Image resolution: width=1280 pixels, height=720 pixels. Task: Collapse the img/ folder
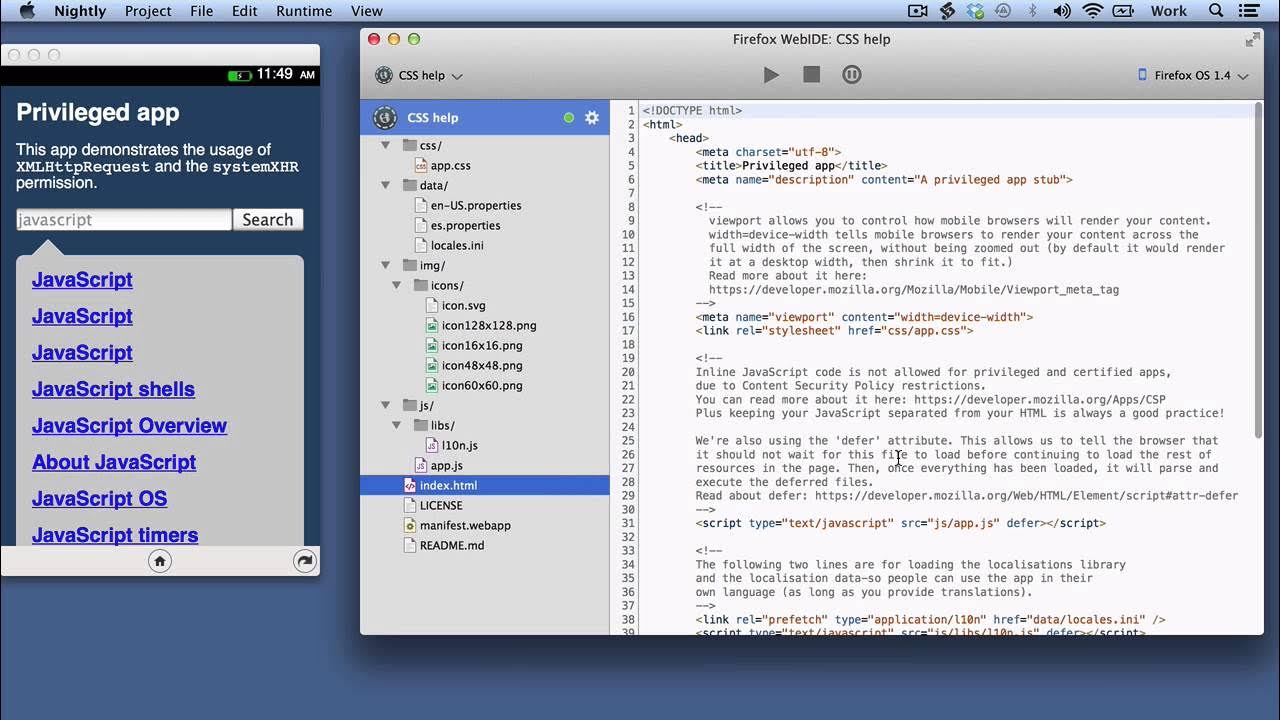[386, 266]
